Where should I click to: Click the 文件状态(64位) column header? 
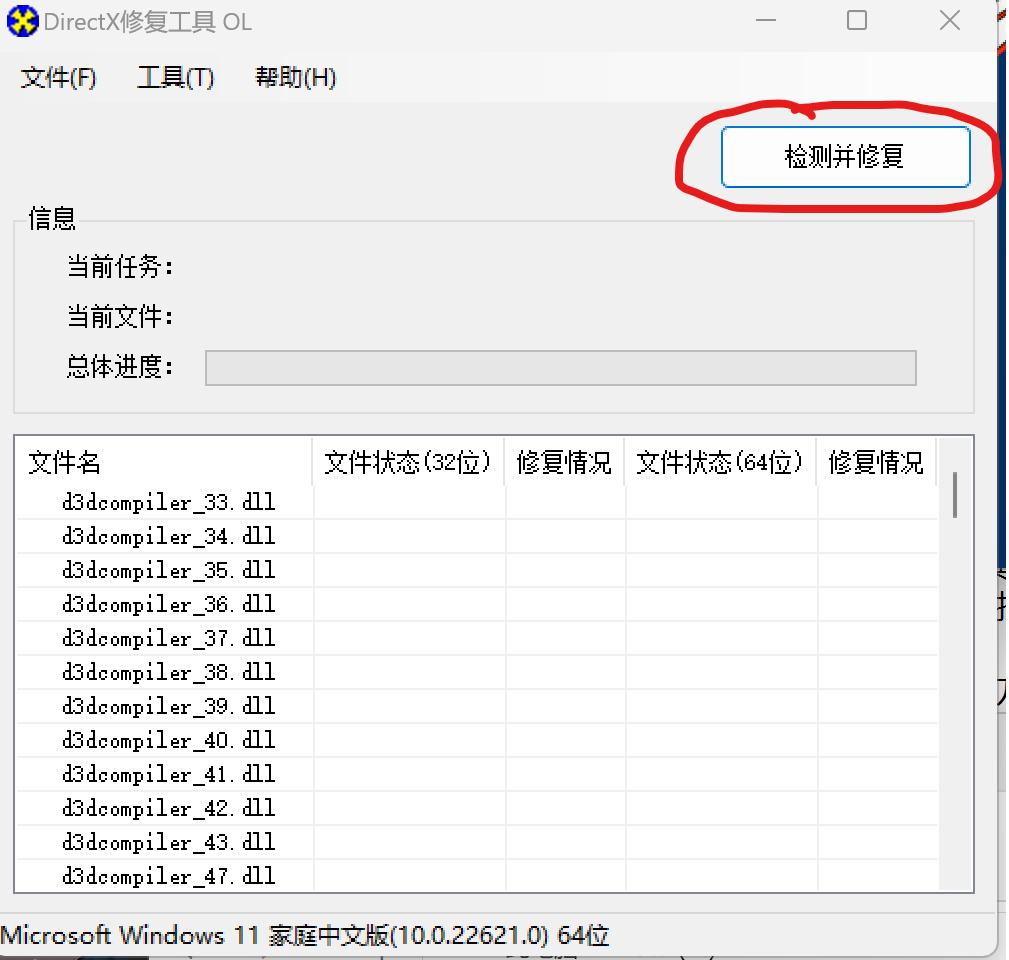click(x=720, y=462)
